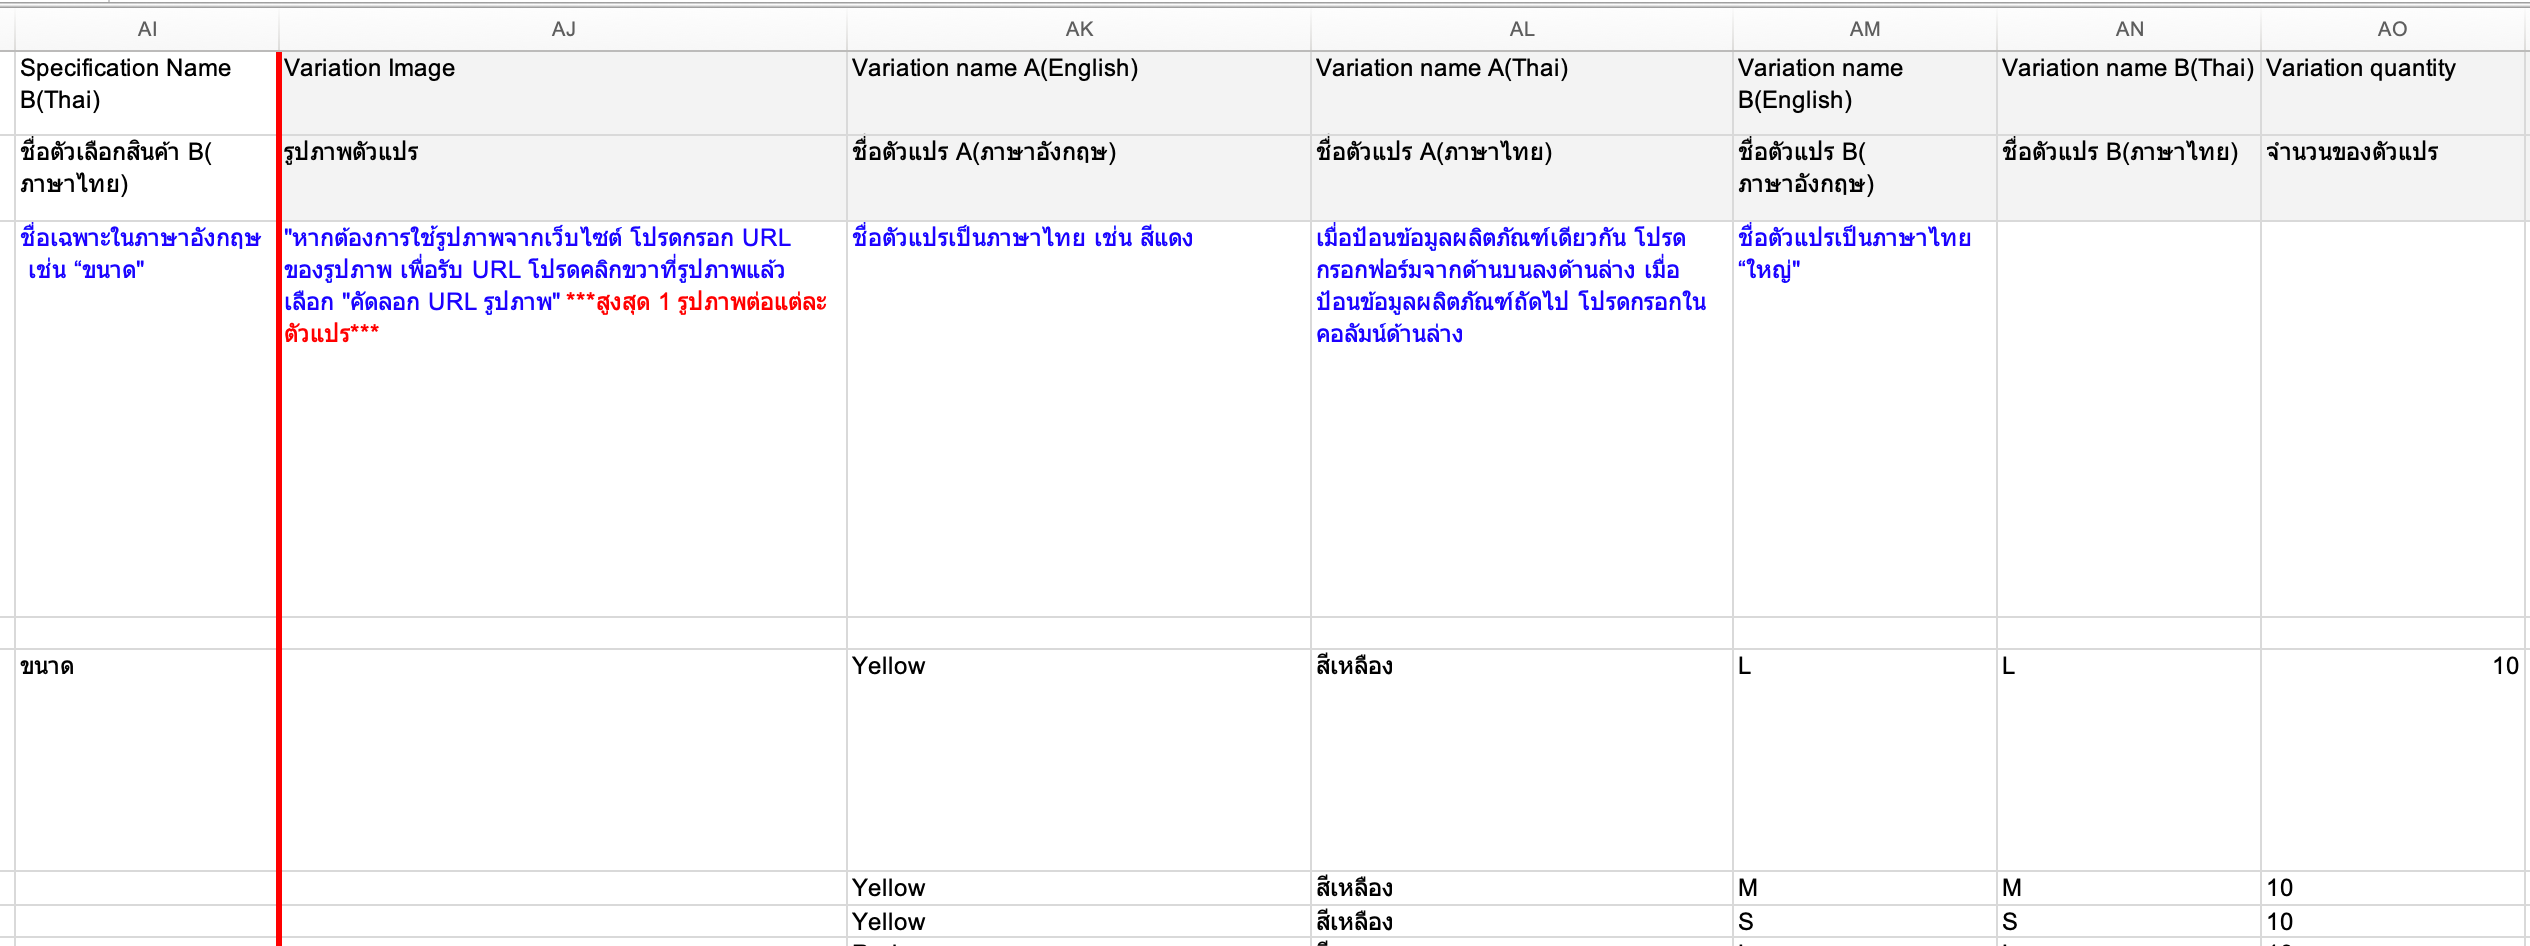Select quantity '10' in the S row
The image size is (2530, 946).
click(x=2393, y=922)
